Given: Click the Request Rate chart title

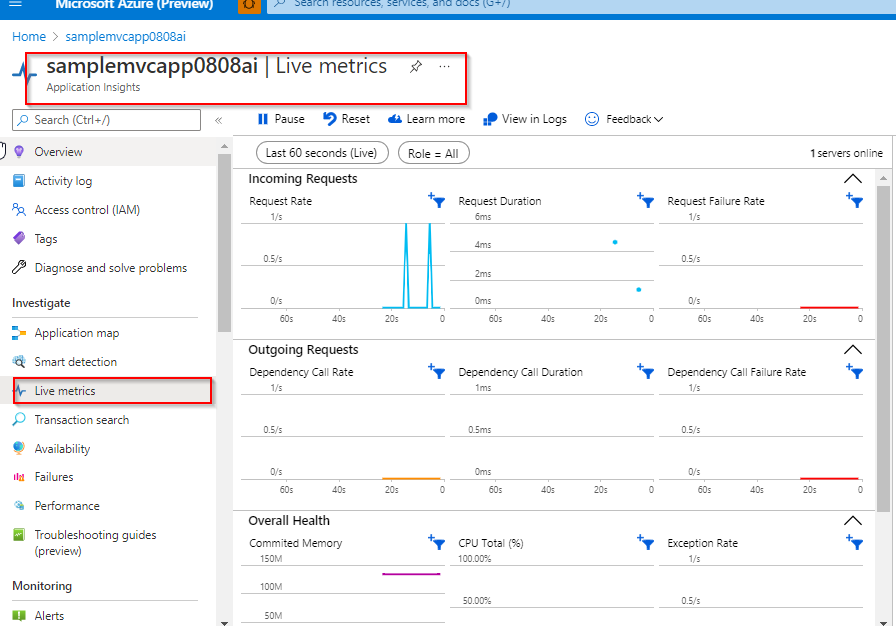Looking at the screenshot, I should (281, 201).
